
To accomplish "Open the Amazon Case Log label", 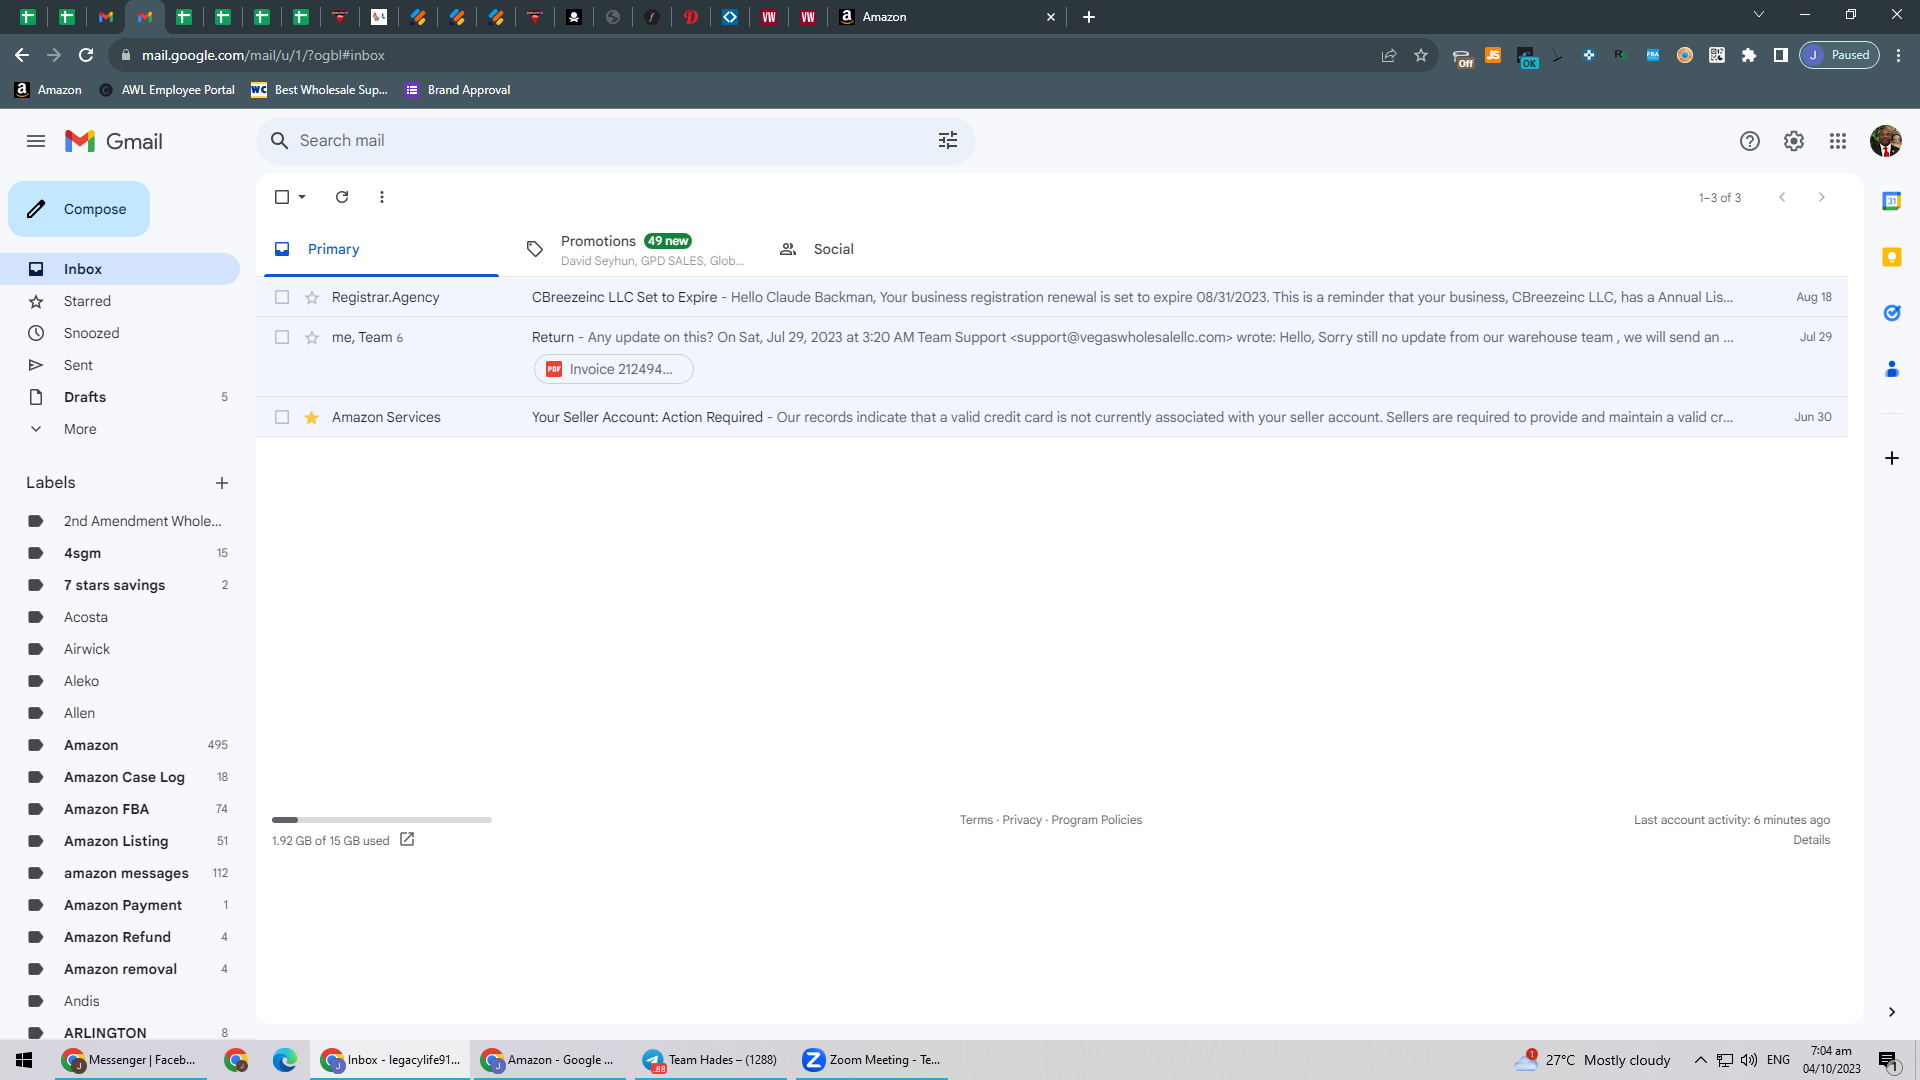I will click(120, 777).
